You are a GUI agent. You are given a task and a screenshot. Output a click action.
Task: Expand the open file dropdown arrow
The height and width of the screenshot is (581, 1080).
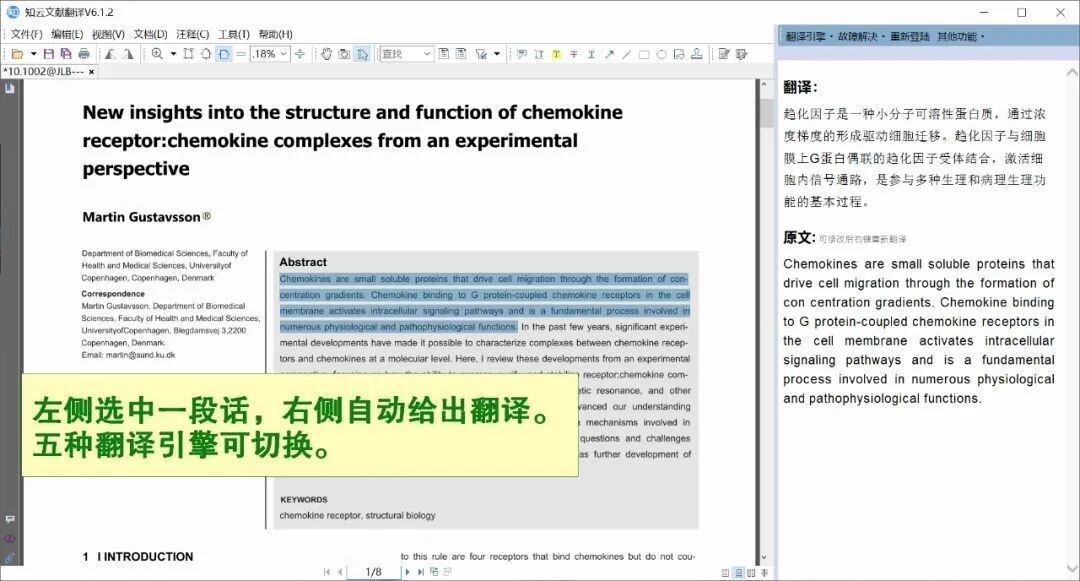32,54
